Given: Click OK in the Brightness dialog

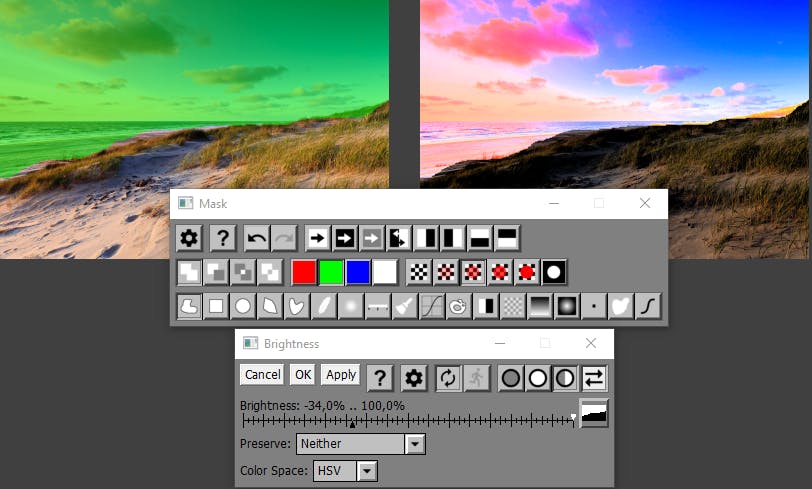Looking at the screenshot, I should 303,375.
